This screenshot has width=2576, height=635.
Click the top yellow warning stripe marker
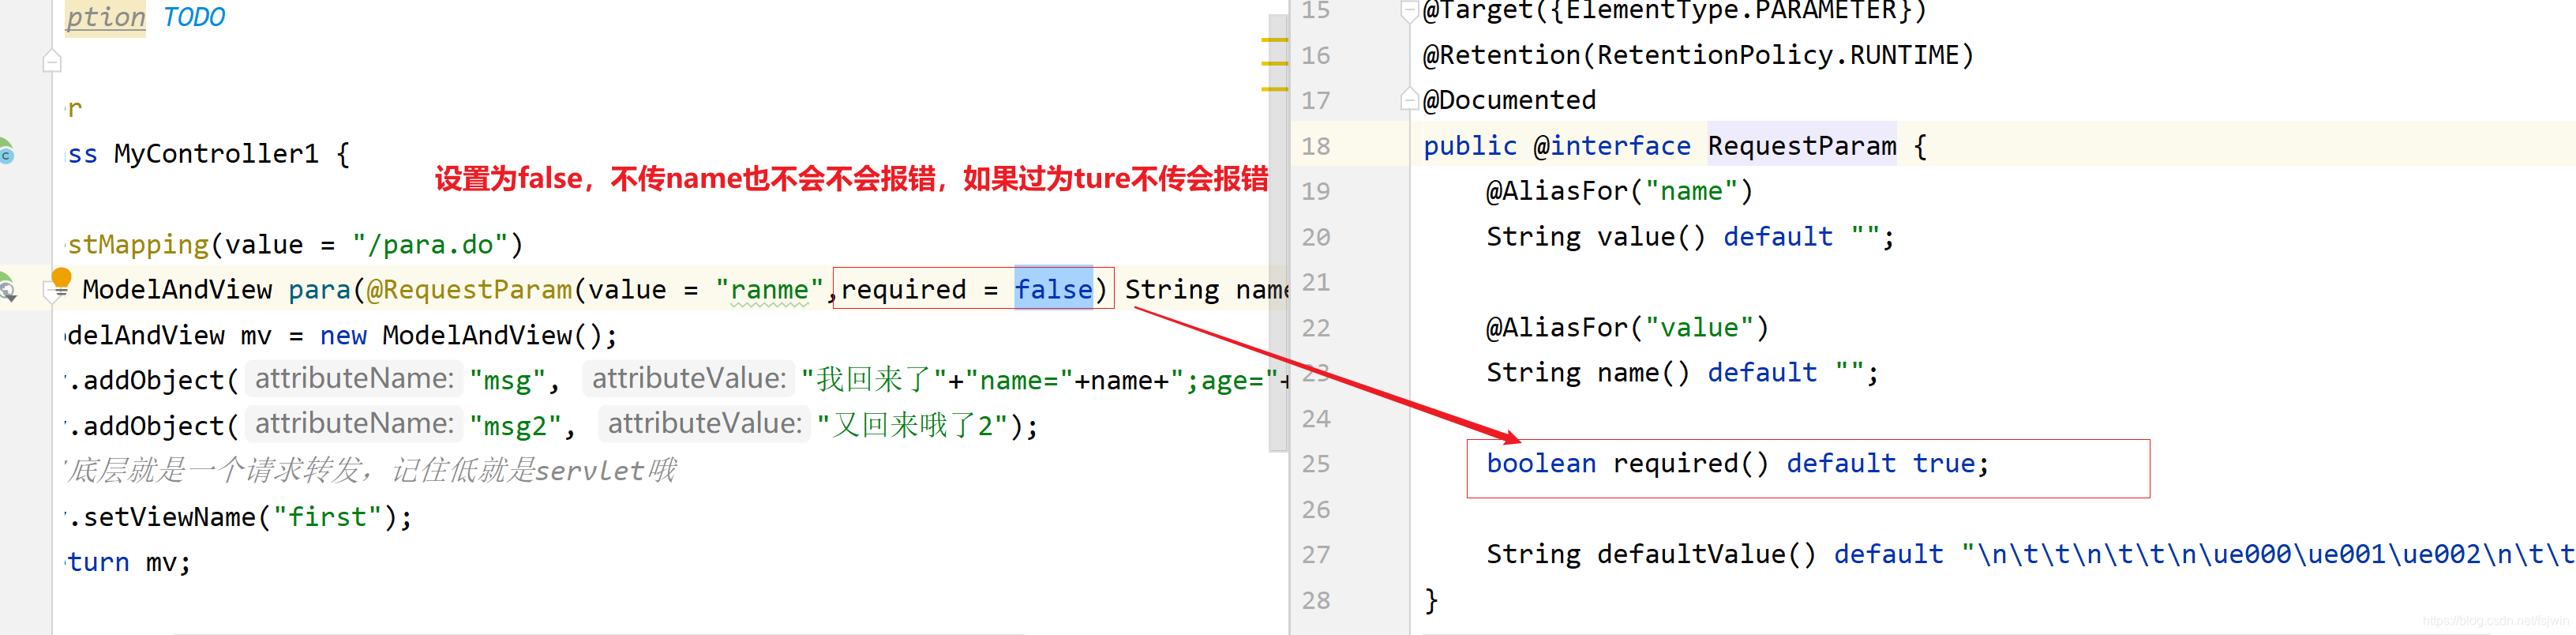pyautogui.click(x=1274, y=40)
